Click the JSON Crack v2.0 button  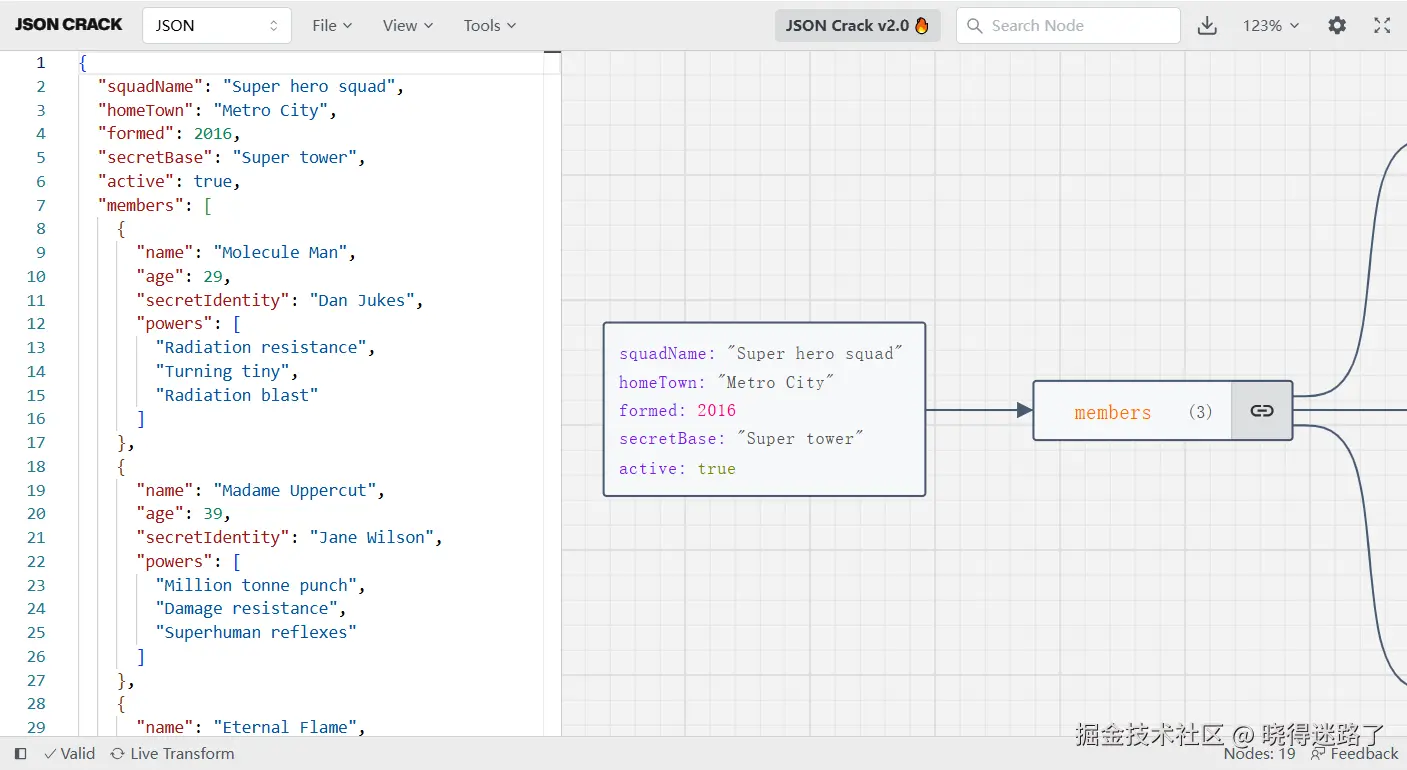point(857,26)
